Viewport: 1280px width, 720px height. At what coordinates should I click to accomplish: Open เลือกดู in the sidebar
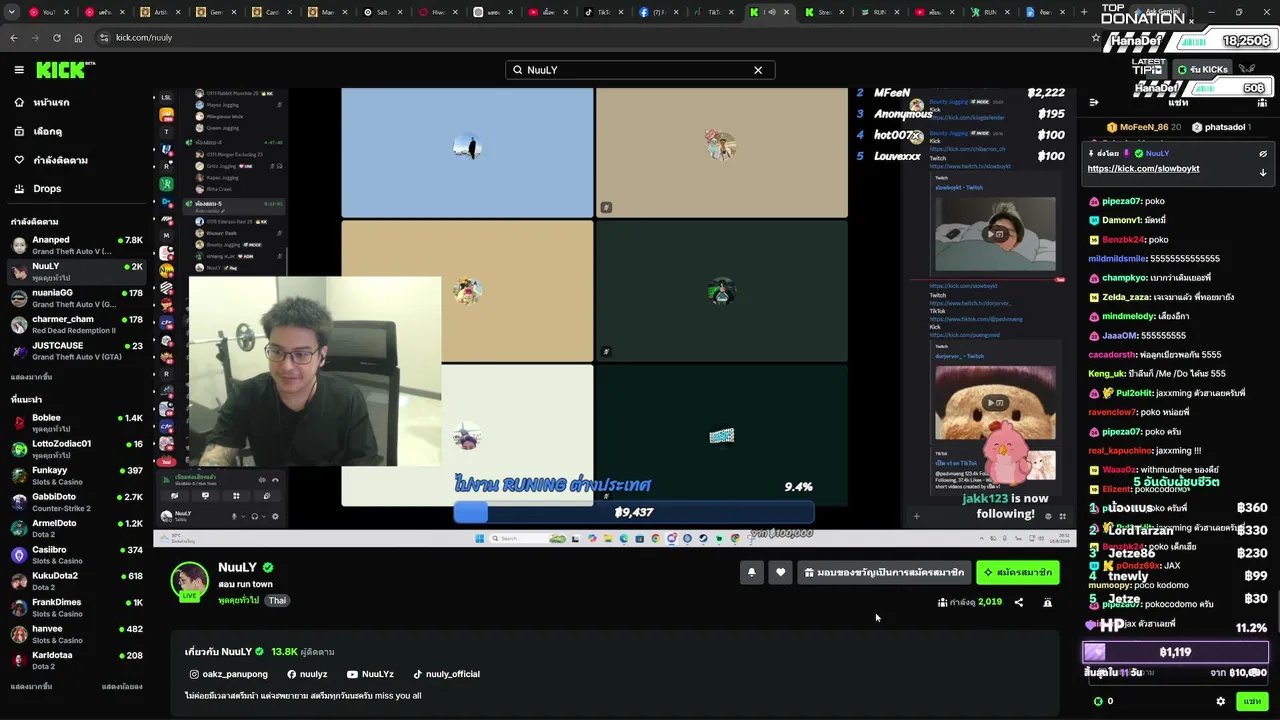[x=76, y=131]
